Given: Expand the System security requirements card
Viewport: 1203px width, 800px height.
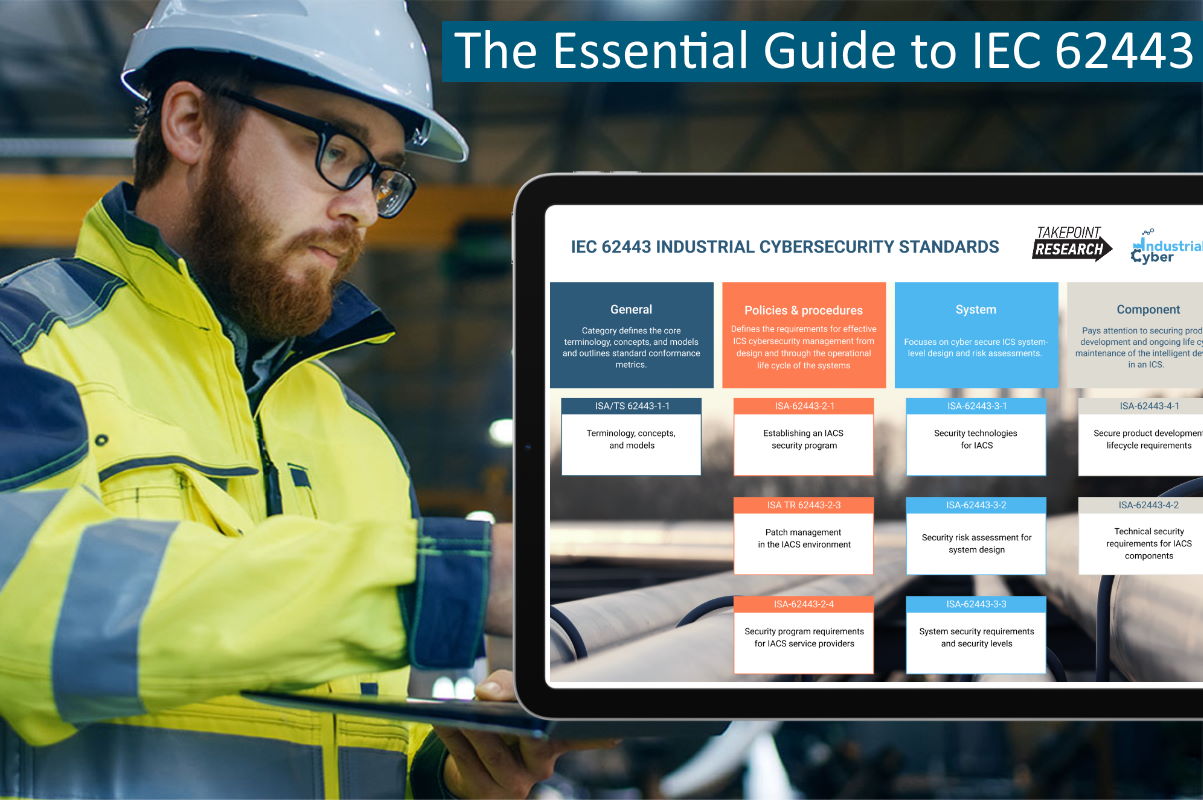Looking at the screenshot, I should (975, 638).
